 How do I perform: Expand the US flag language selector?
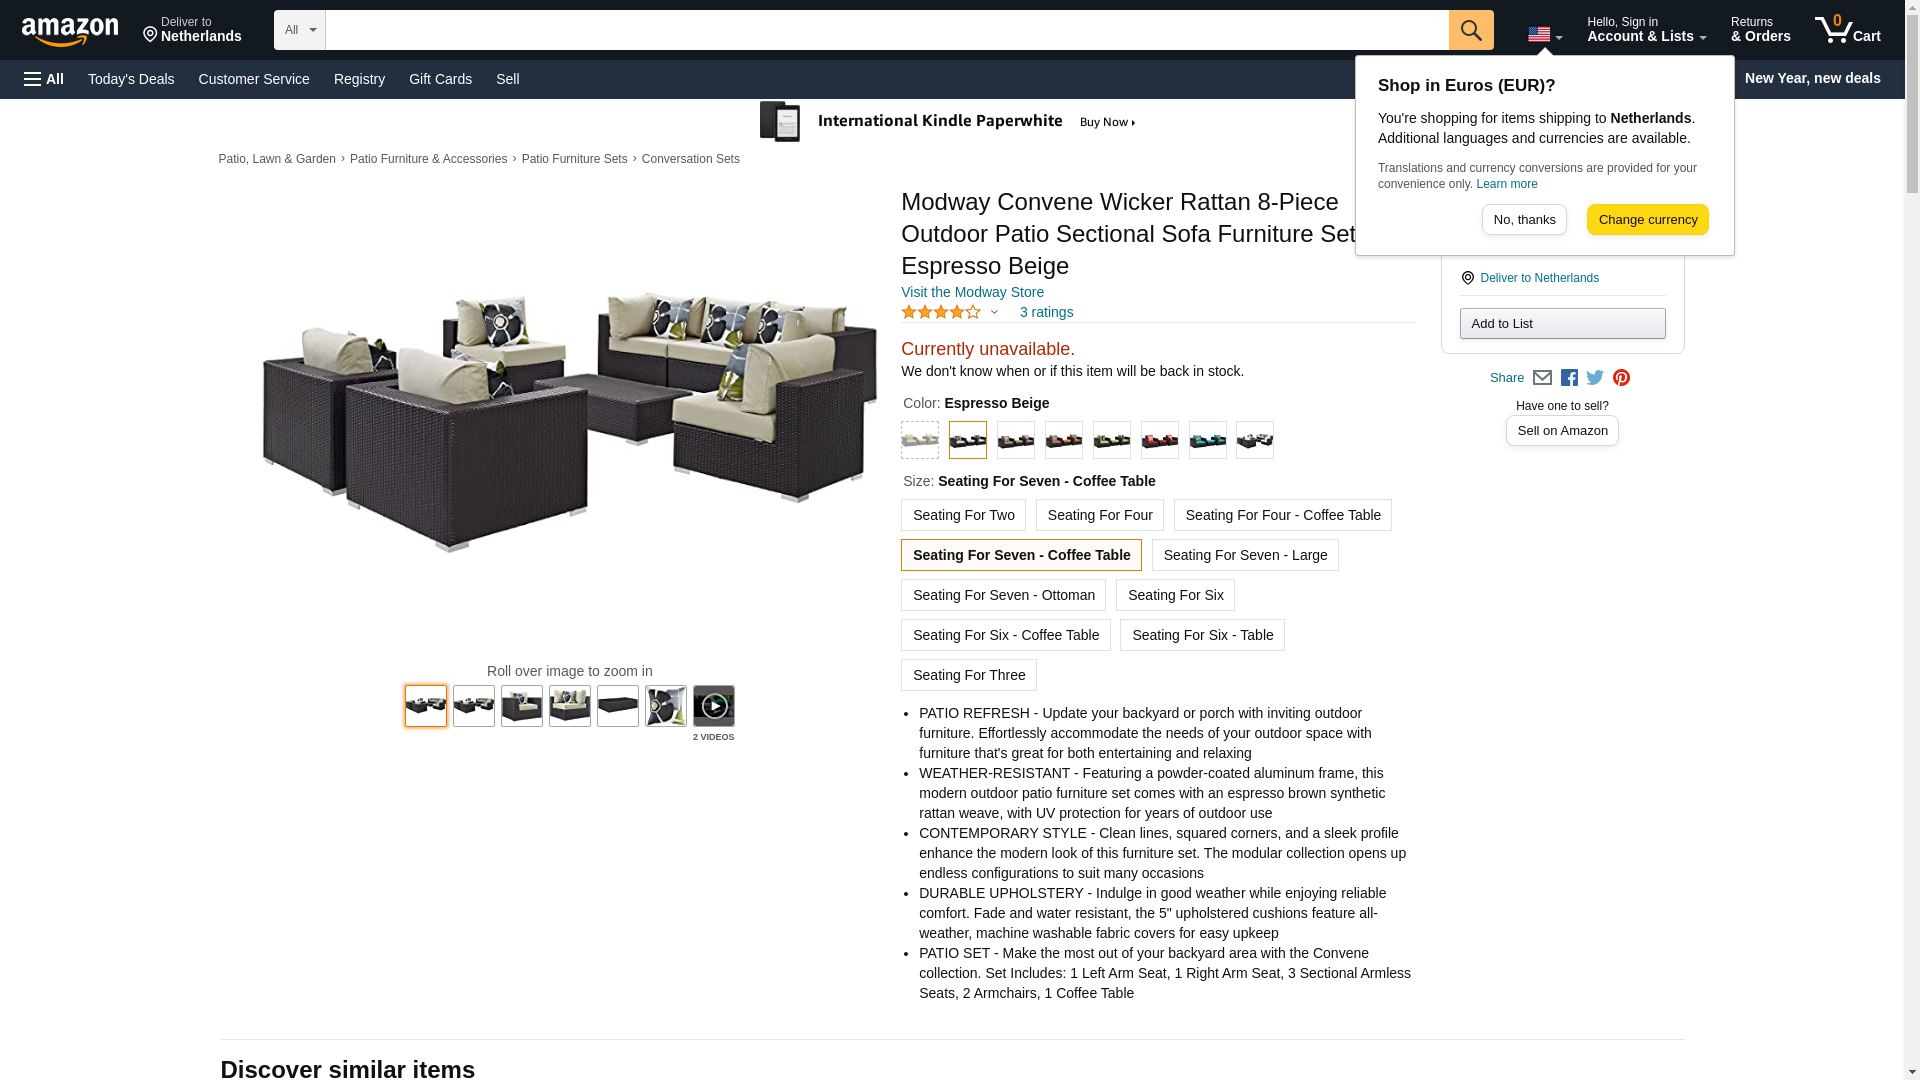pos(1544,35)
